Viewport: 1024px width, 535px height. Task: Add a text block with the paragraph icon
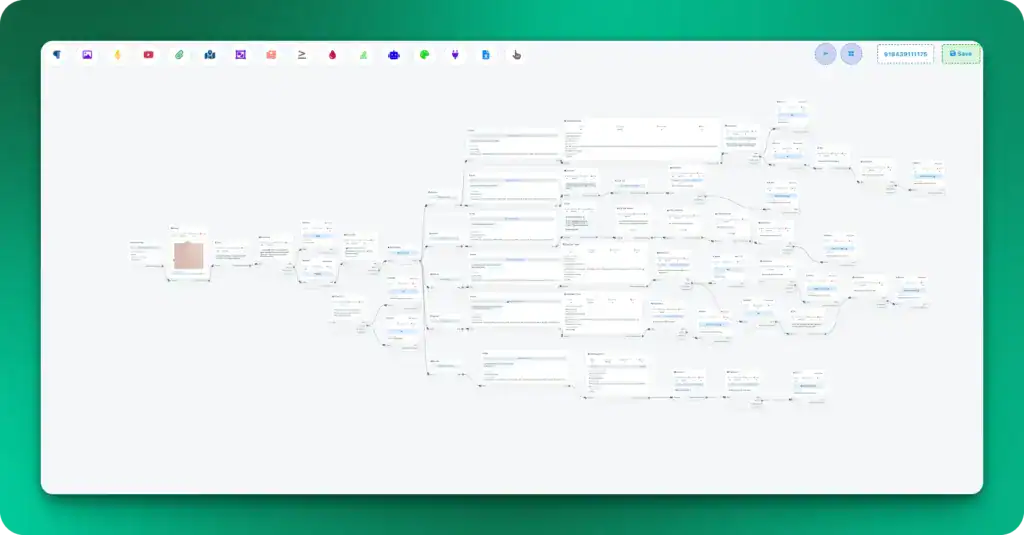pyautogui.click(x=57, y=55)
